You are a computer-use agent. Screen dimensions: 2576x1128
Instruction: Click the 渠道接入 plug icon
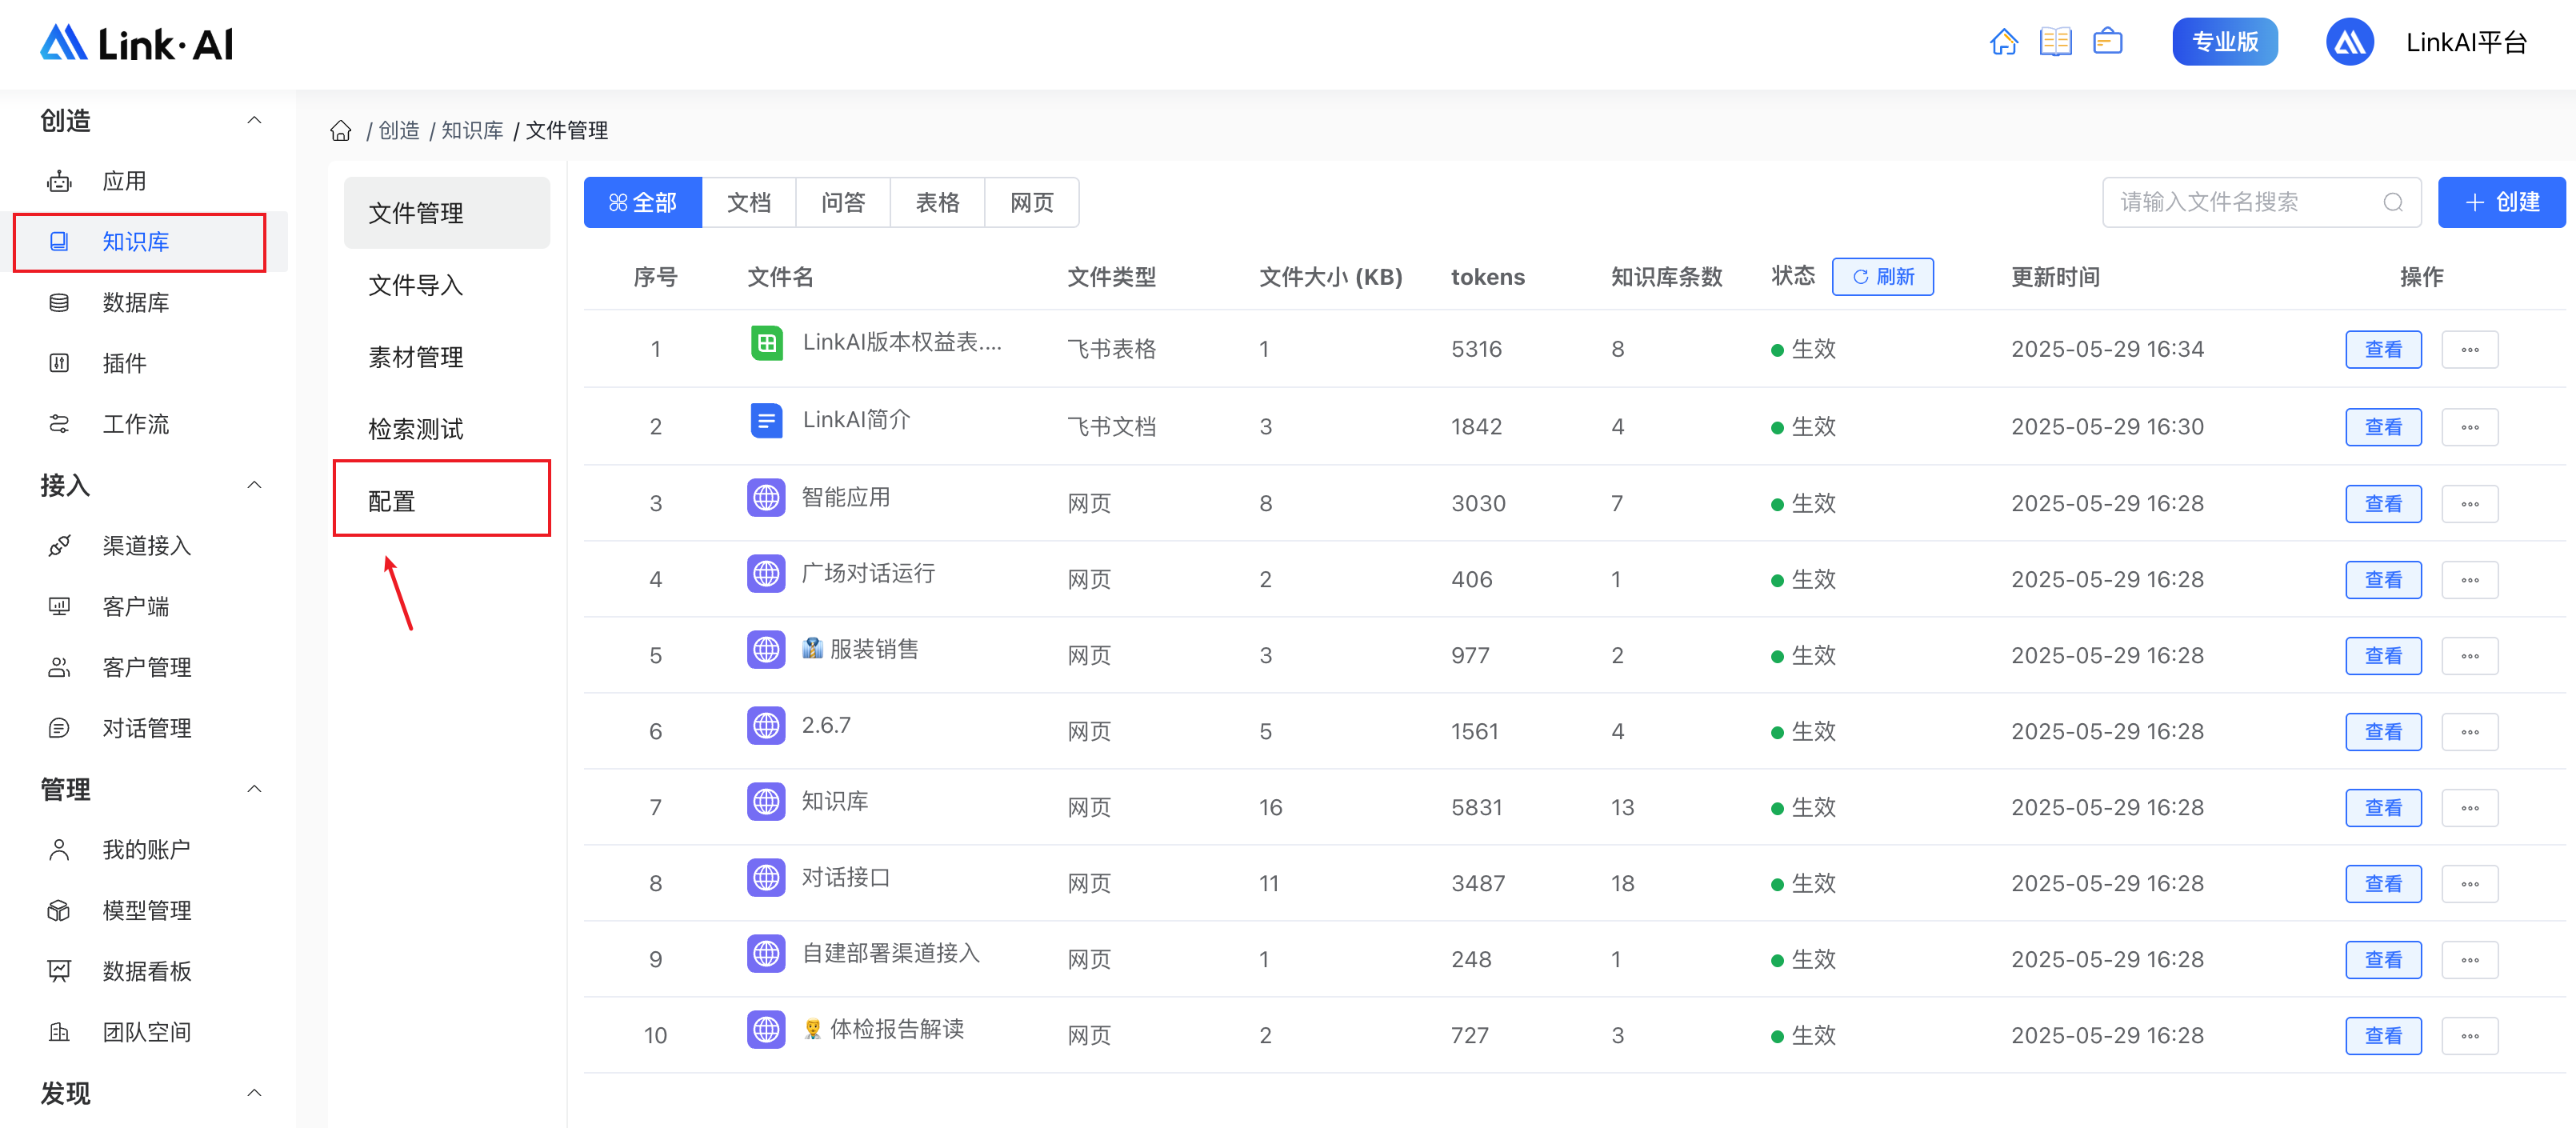pyautogui.click(x=59, y=545)
